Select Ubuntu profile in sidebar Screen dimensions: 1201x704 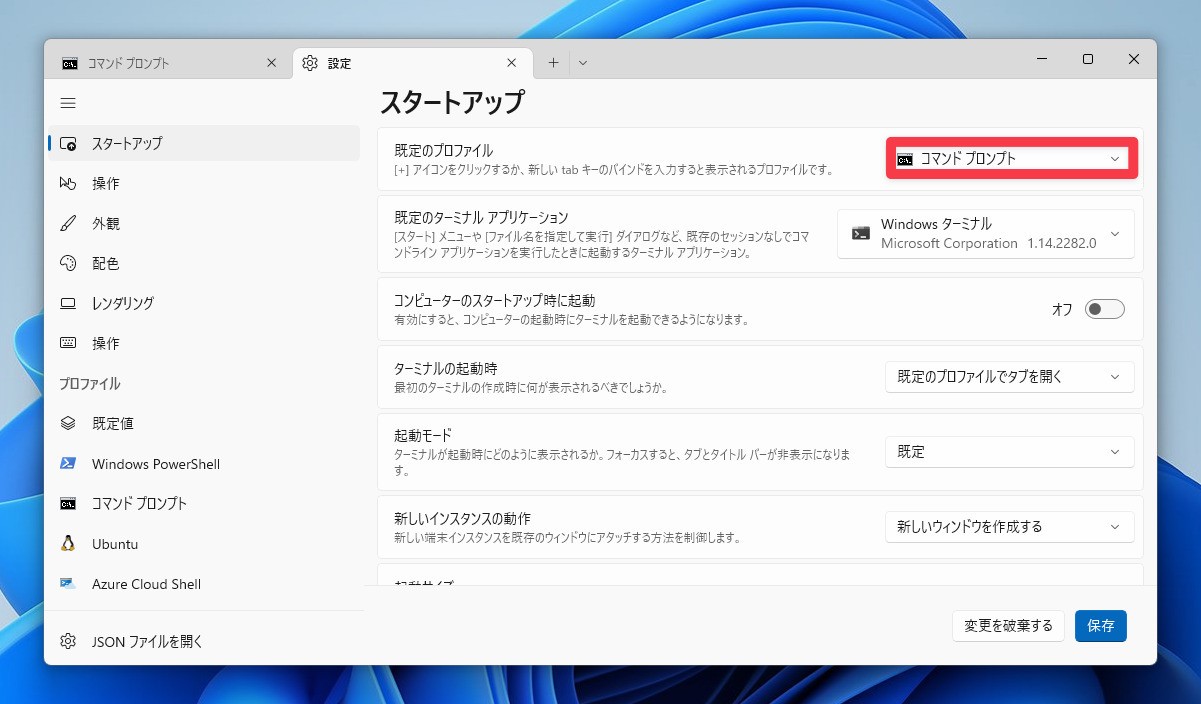pos(114,544)
